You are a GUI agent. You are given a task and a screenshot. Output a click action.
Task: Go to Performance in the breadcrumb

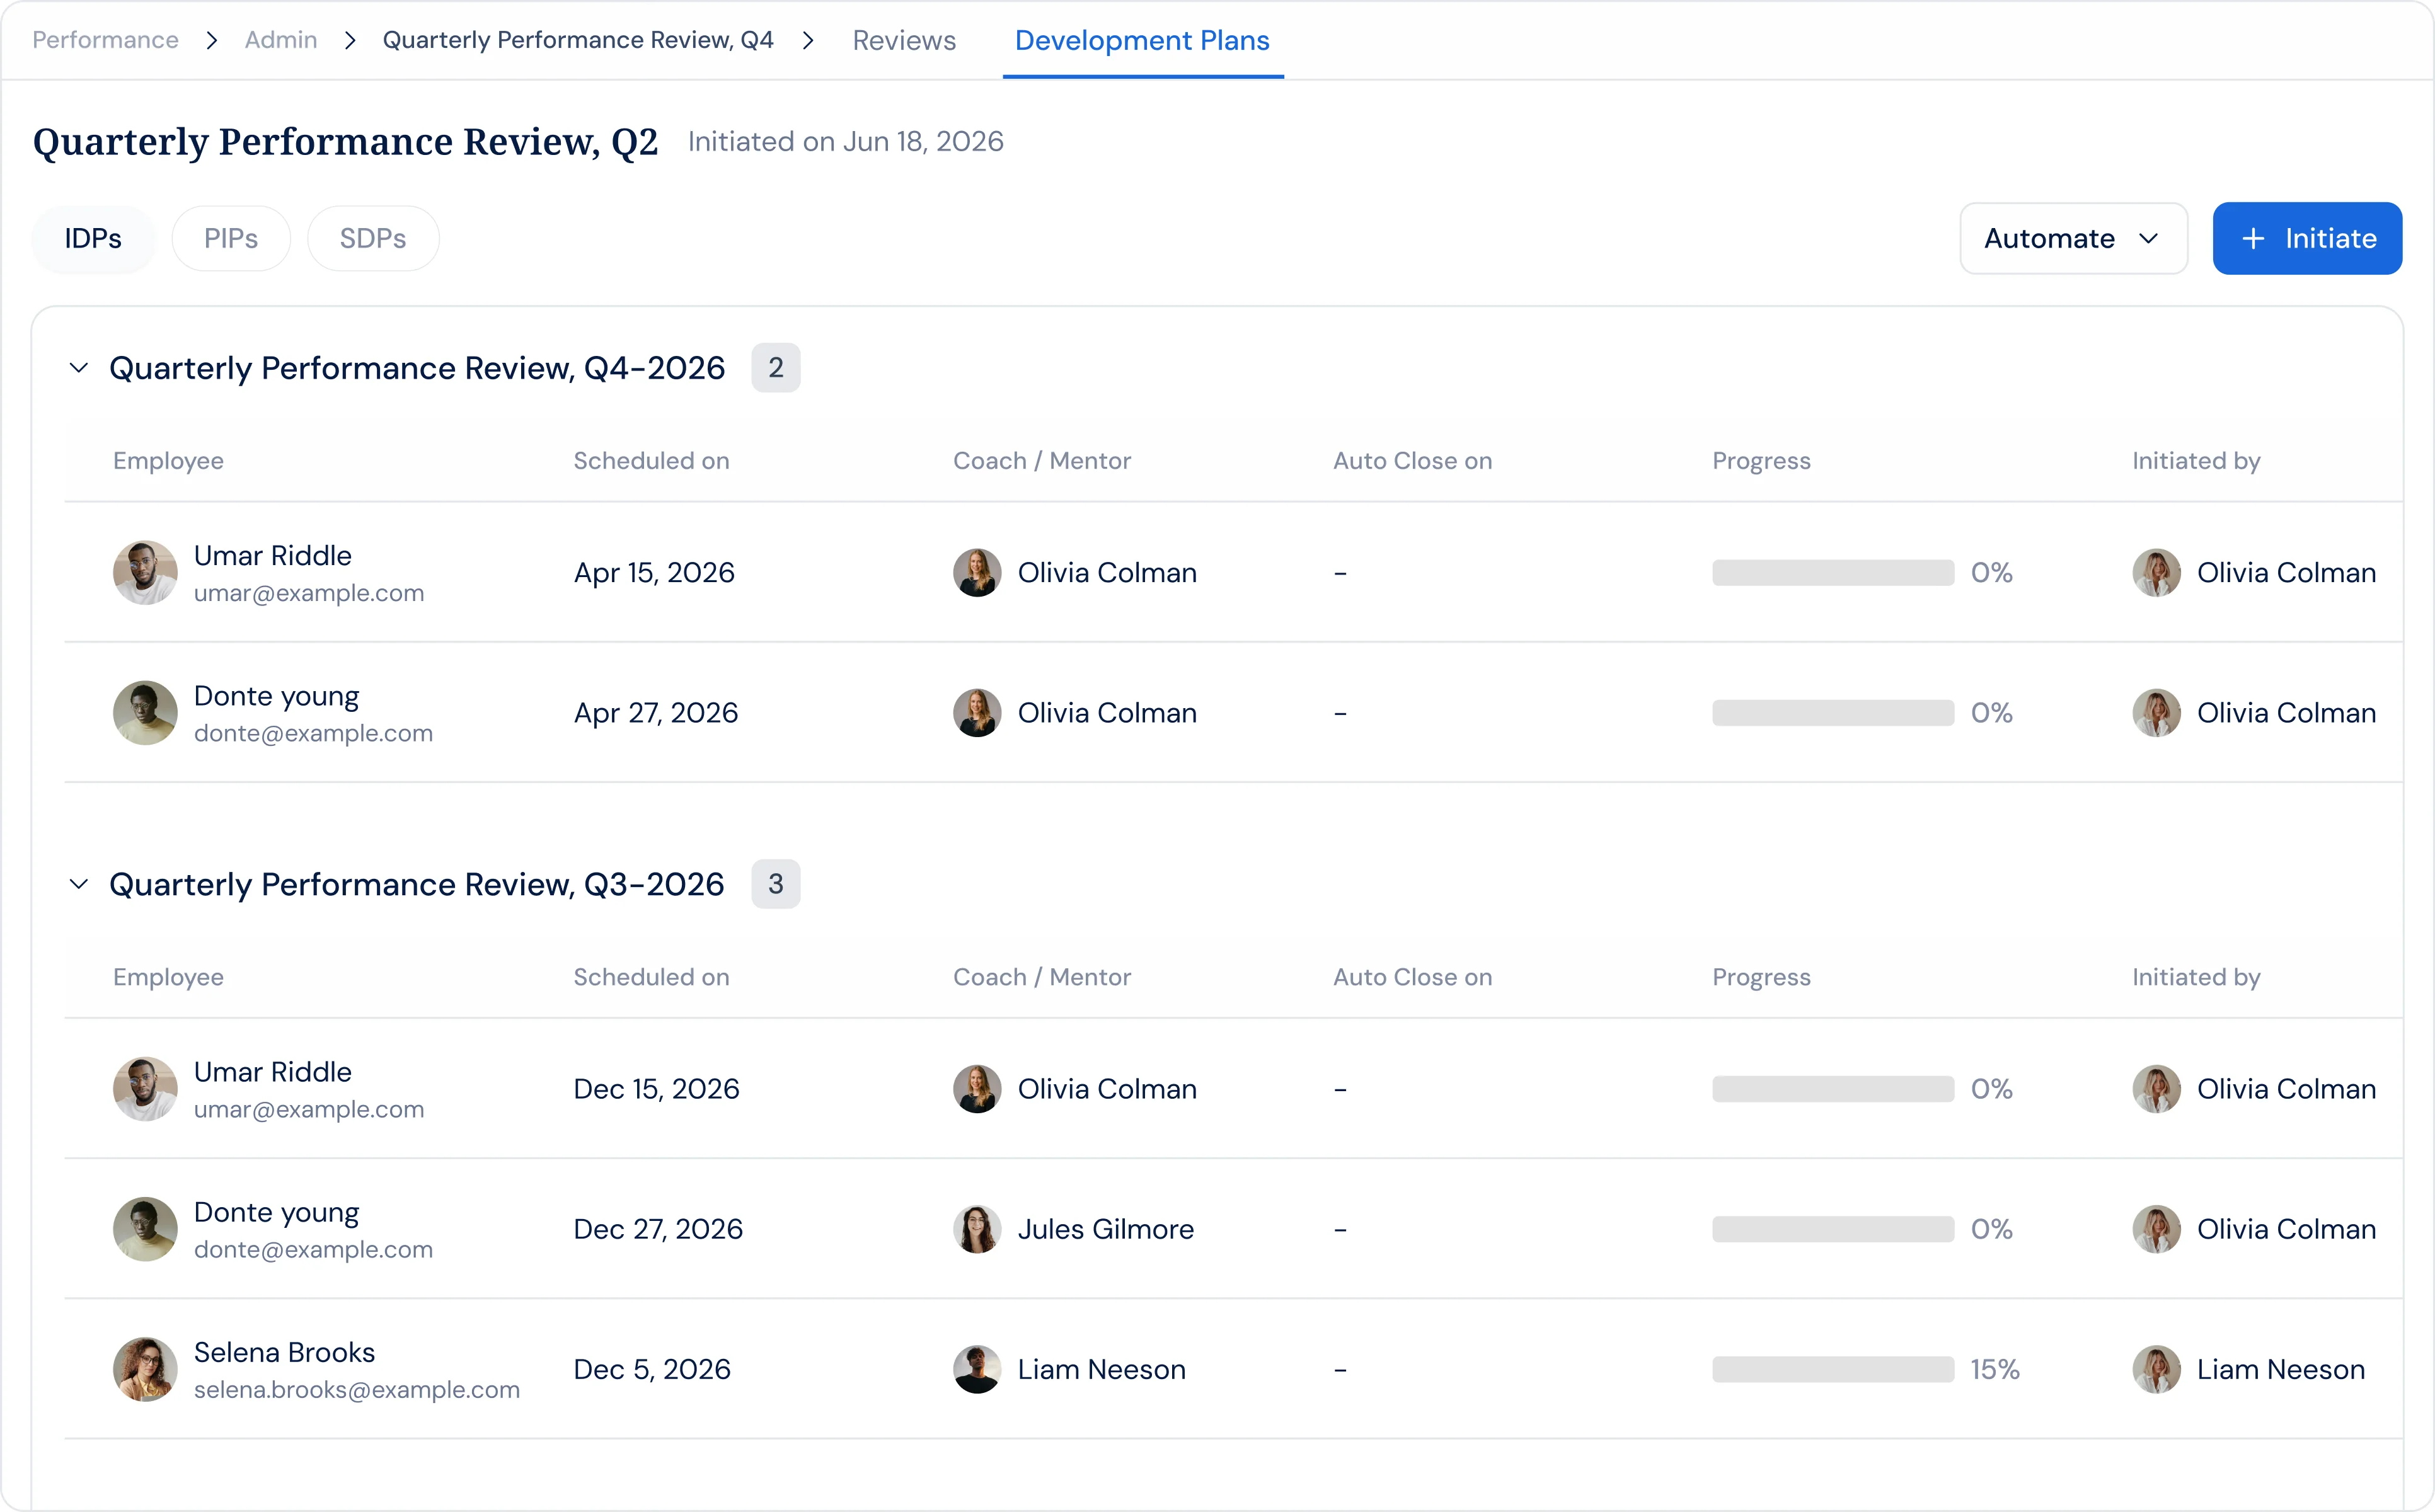click(x=105, y=40)
